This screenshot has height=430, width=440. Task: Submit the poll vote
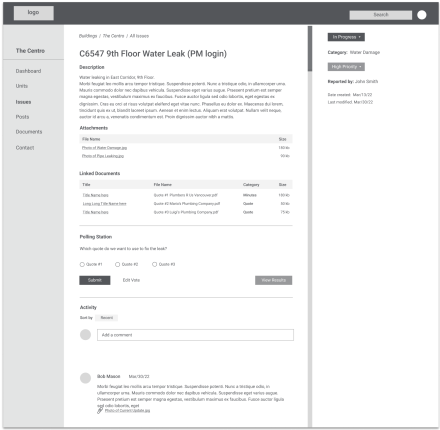tap(95, 280)
